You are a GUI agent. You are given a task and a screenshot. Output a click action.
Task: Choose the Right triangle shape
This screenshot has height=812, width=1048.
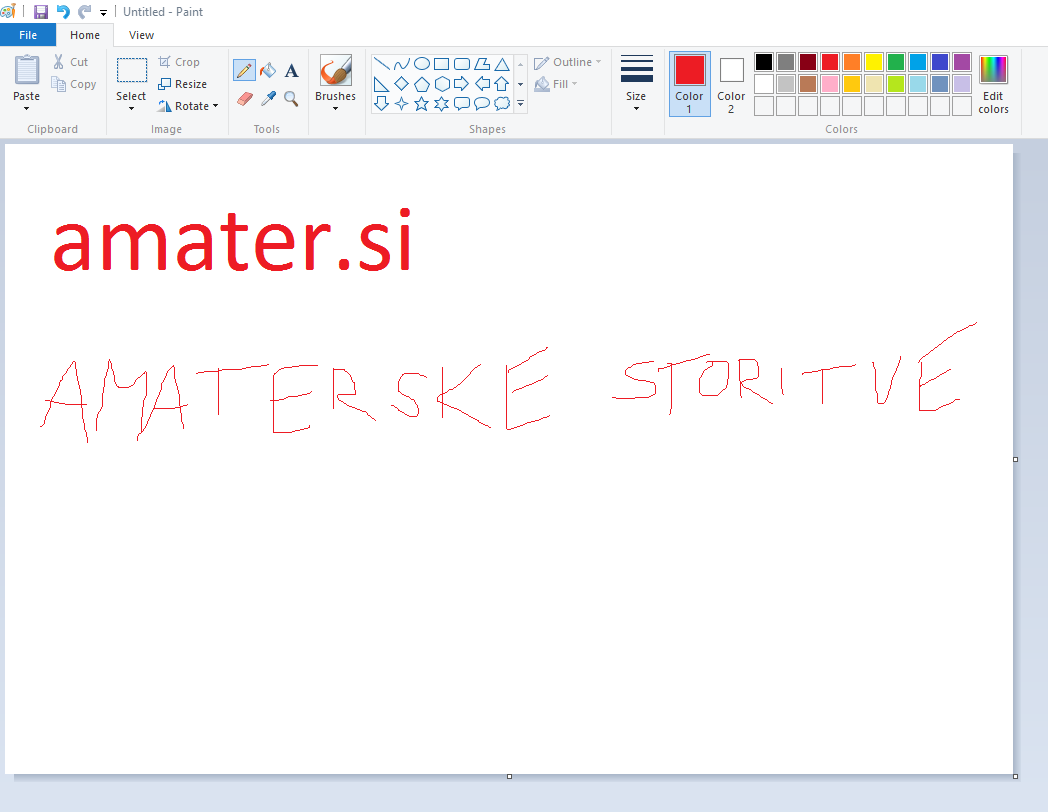point(382,84)
